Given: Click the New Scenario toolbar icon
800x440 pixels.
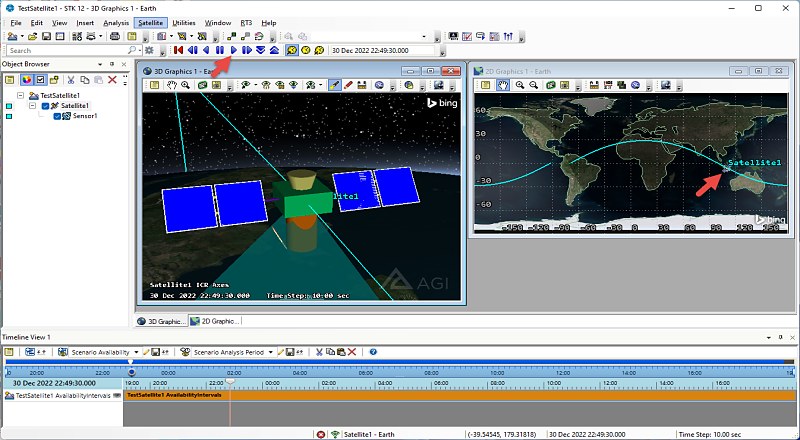Looking at the screenshot, I should [12, 36].
